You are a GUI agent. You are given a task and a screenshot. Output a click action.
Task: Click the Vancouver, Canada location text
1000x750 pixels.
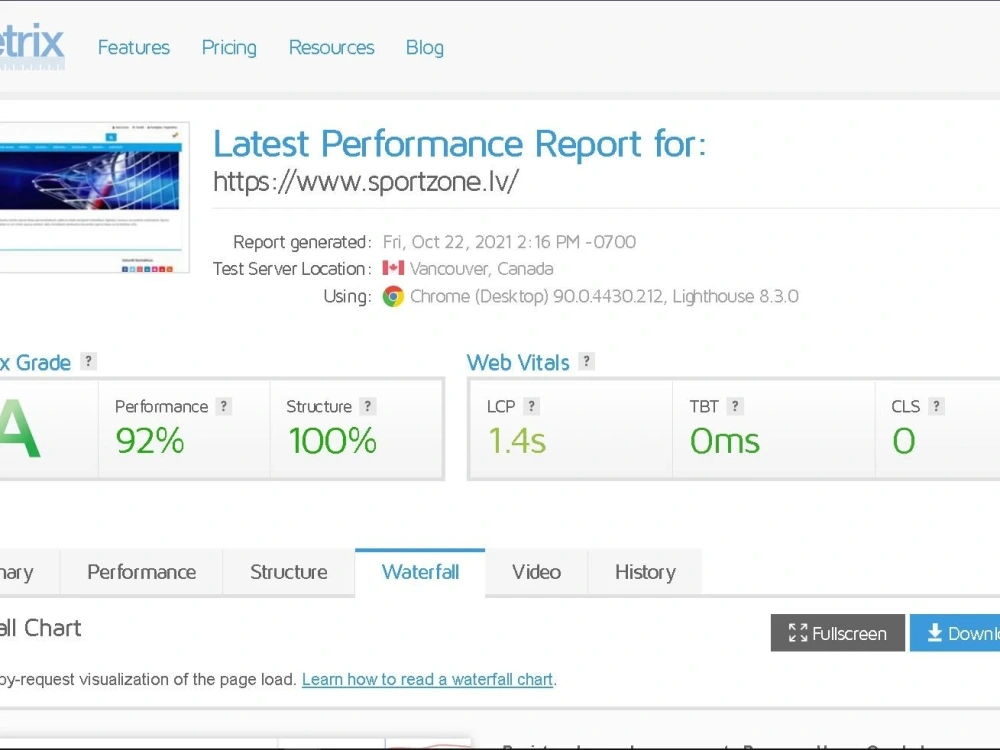(x=482, y=268)
